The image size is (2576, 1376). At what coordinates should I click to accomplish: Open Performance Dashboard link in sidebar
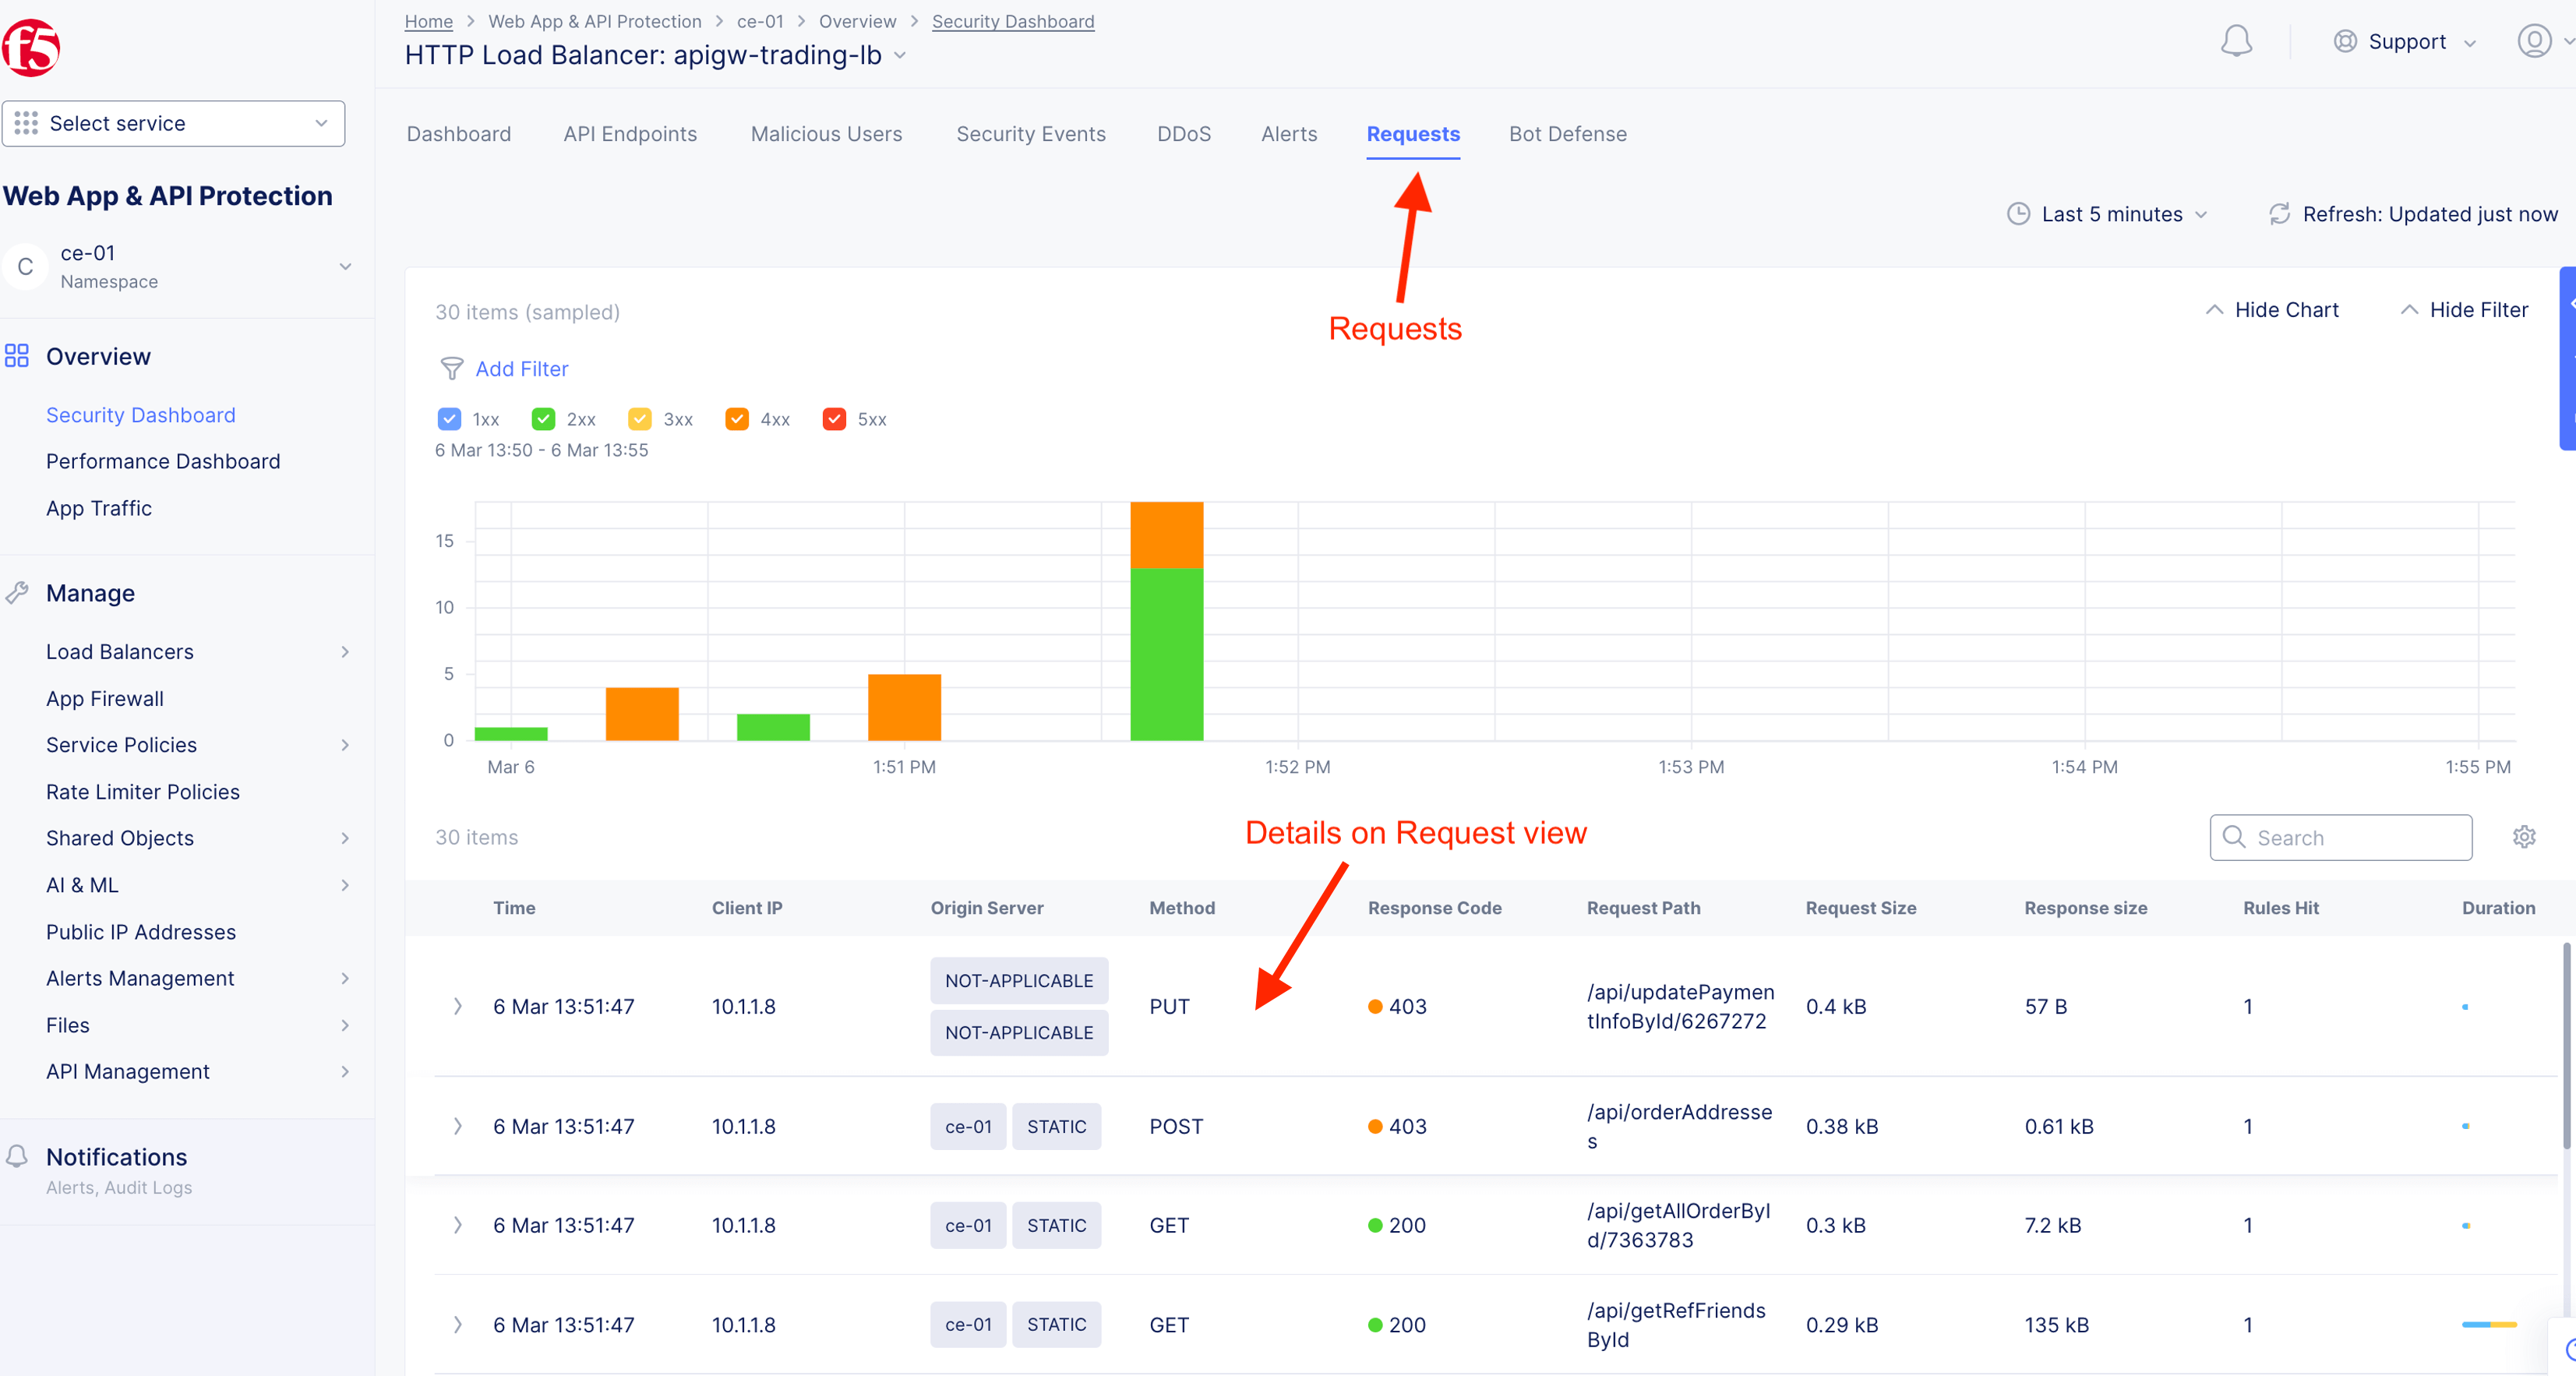point(163,461)
